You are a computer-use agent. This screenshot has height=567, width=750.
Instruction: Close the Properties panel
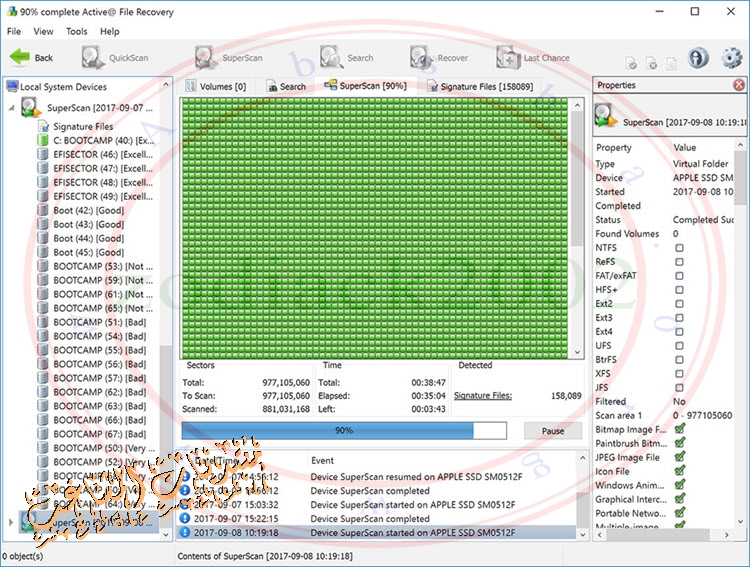(x=739, y=85)
